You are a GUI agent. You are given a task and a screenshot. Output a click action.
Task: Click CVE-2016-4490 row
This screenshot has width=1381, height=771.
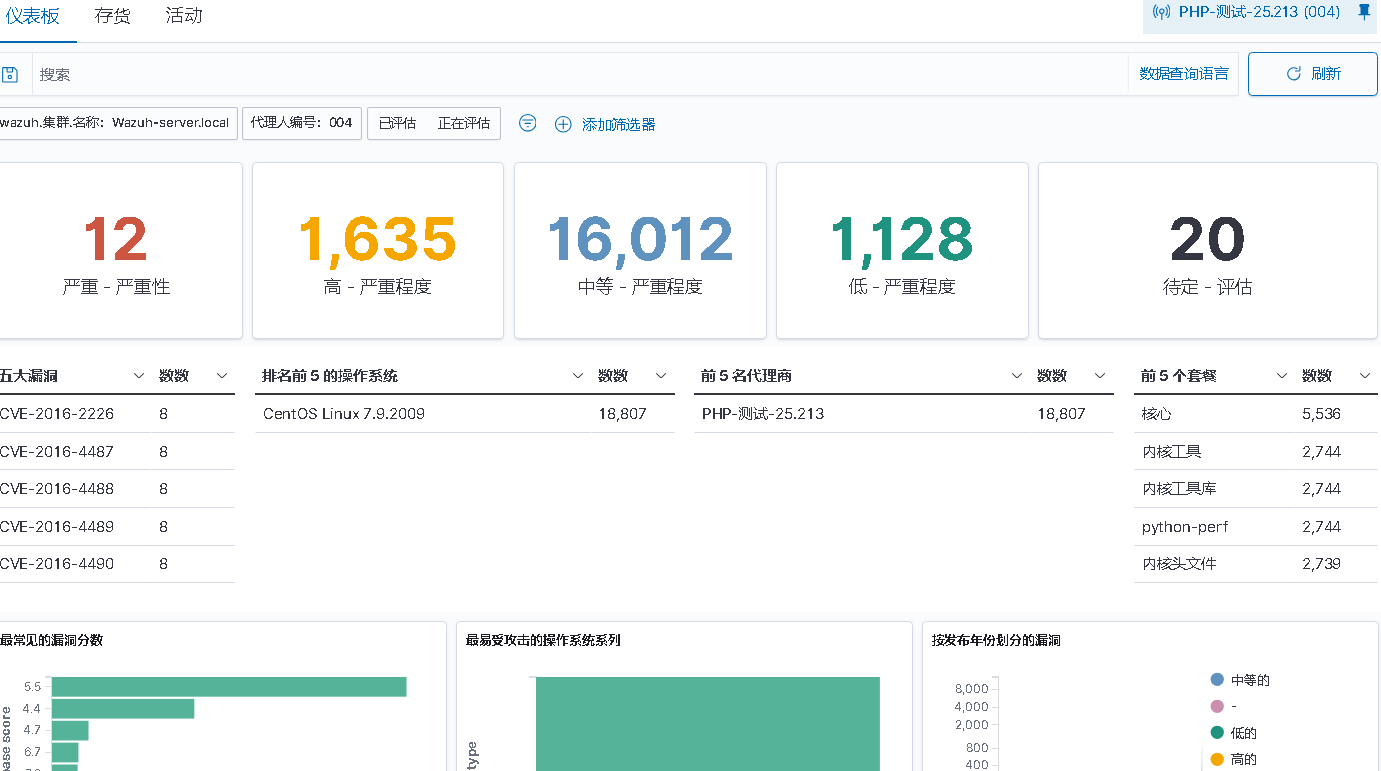[x=116, y=564]
